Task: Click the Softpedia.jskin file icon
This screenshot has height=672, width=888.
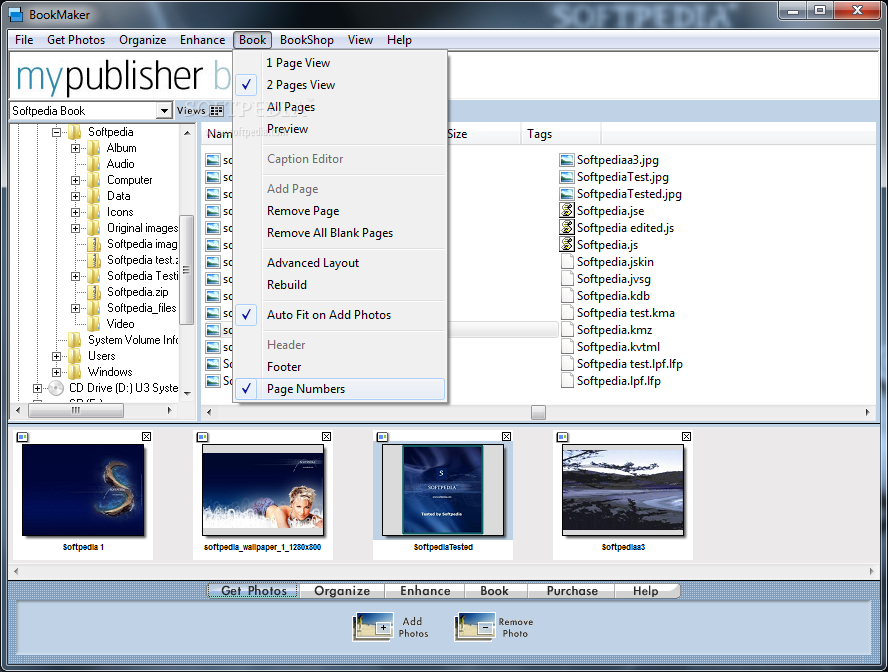Action: (566, 262)
